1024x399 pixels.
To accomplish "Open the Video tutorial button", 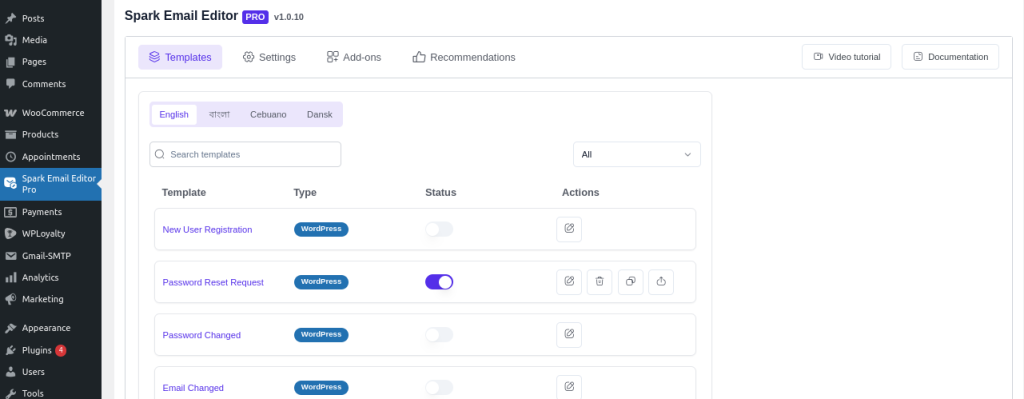I will 846,57.
